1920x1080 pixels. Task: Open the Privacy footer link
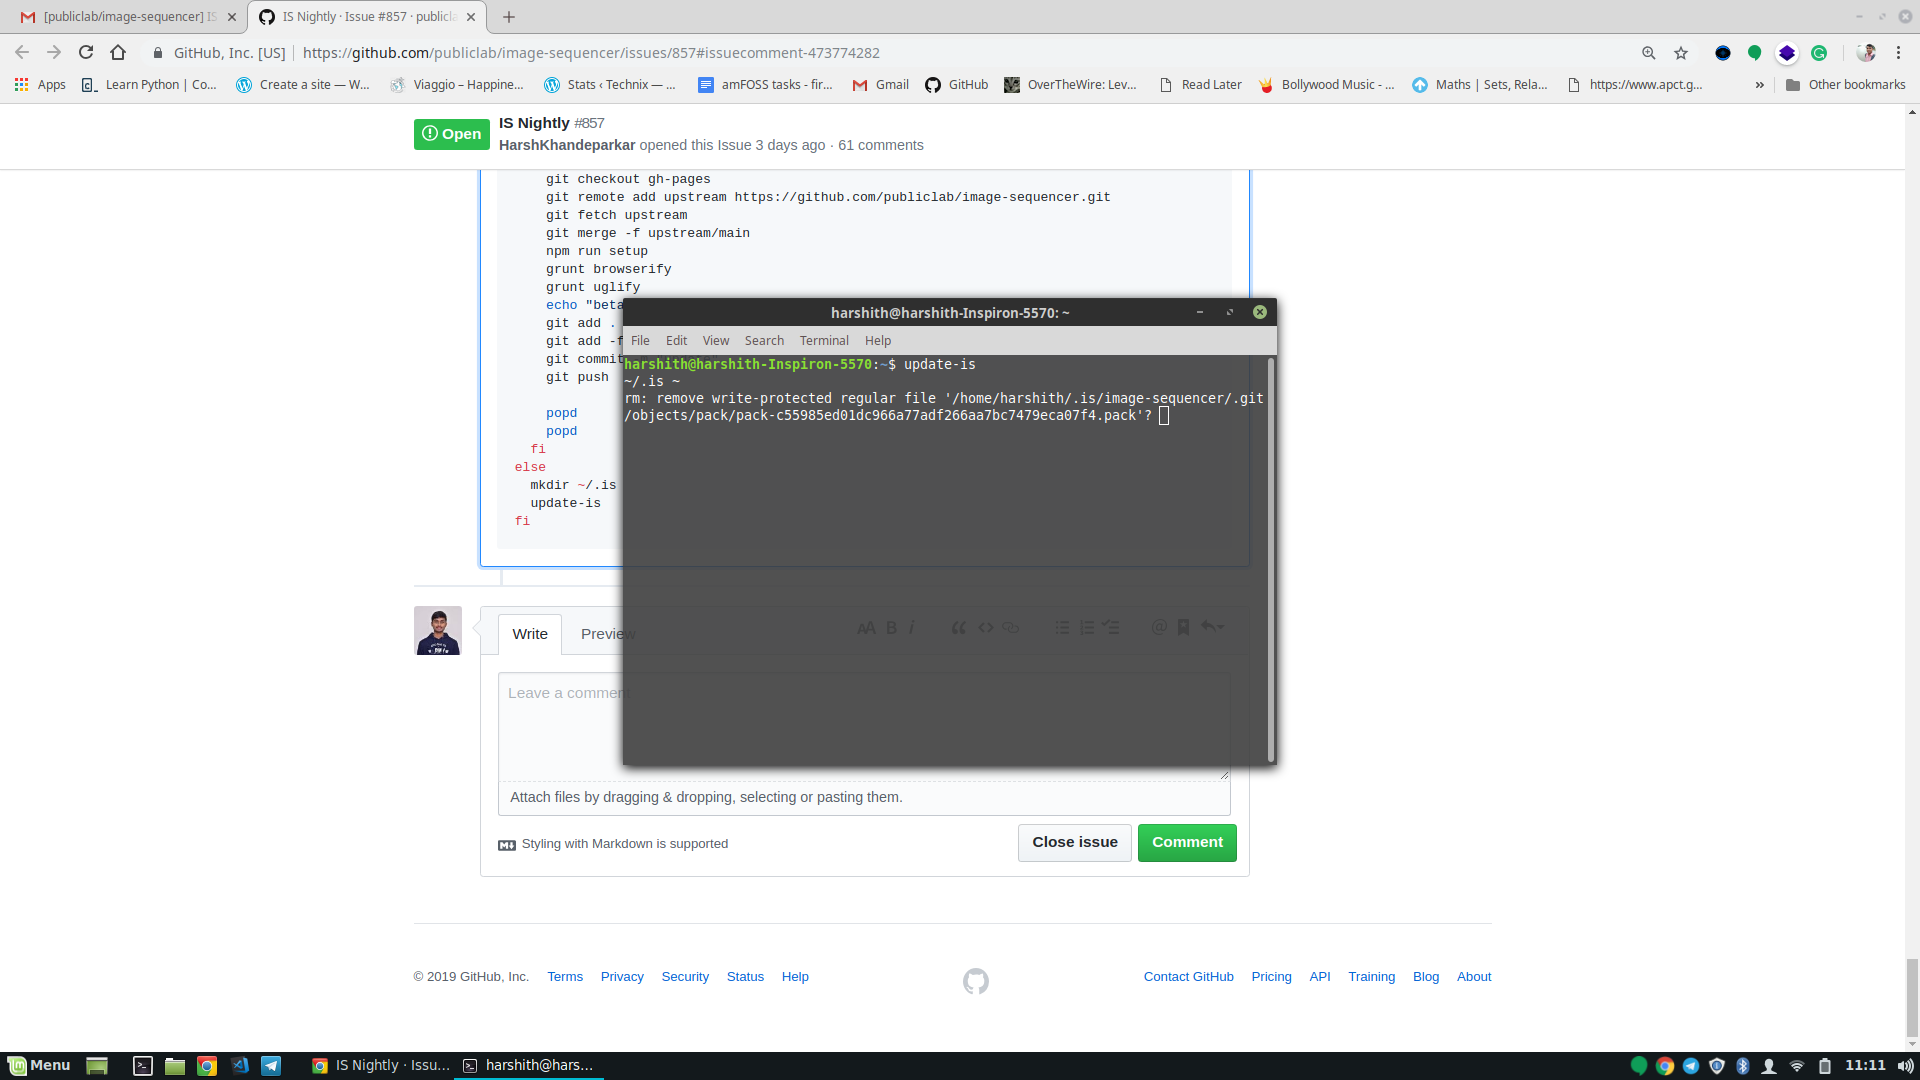[x=622, y=977]
